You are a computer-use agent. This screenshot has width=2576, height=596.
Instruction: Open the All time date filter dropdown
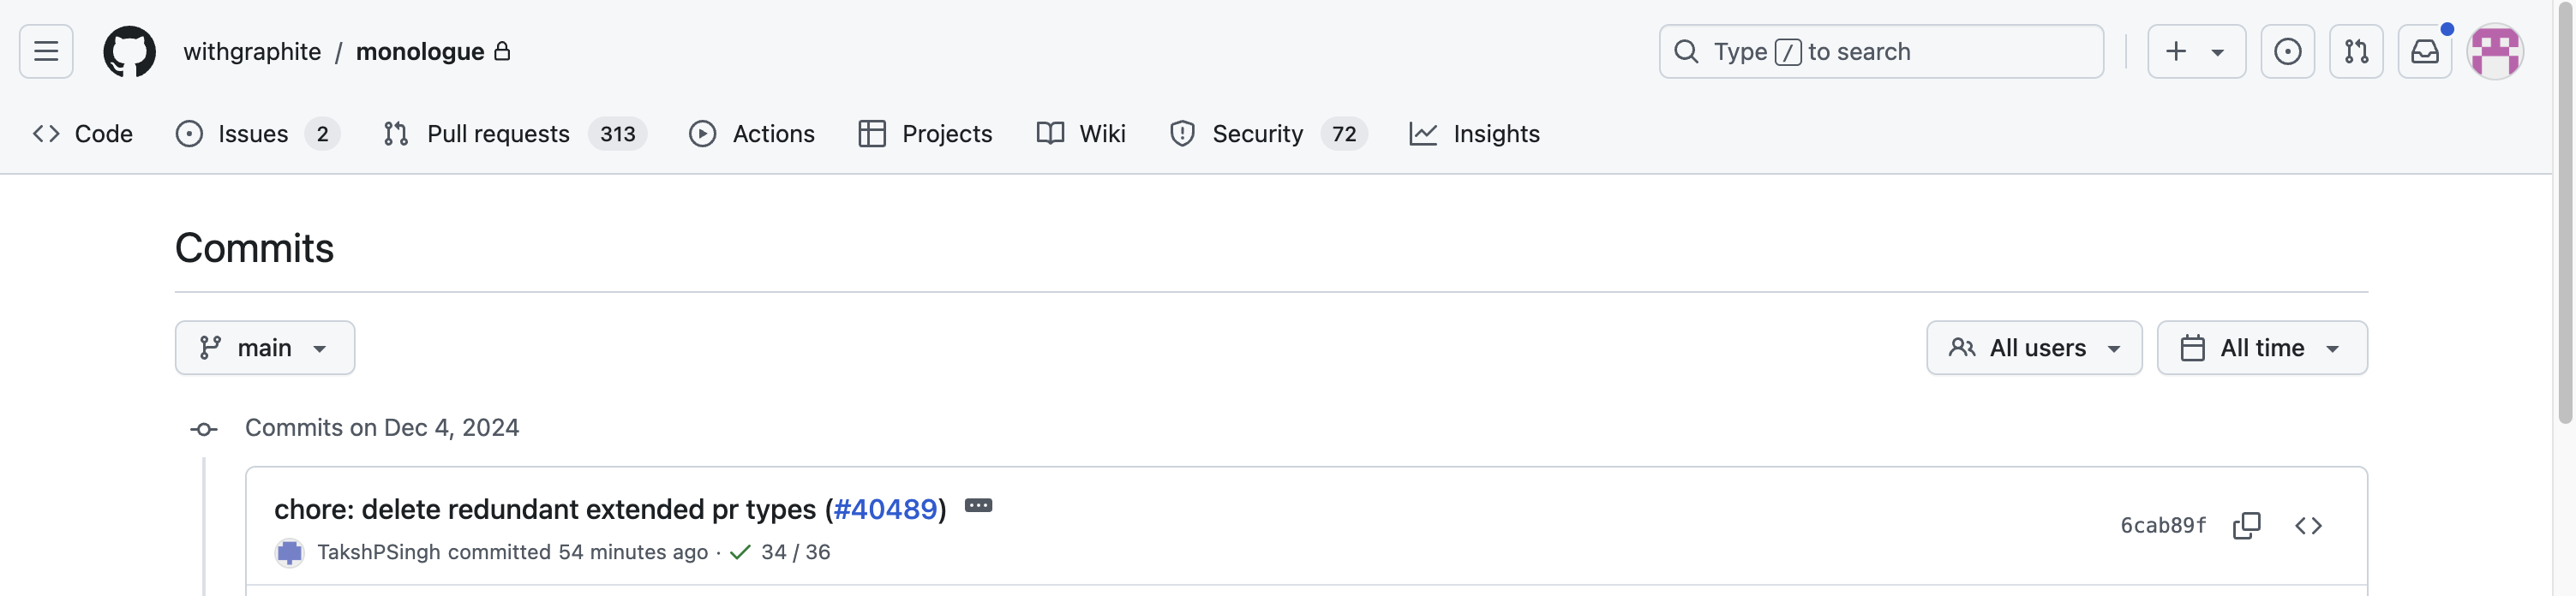[2262, 347]
